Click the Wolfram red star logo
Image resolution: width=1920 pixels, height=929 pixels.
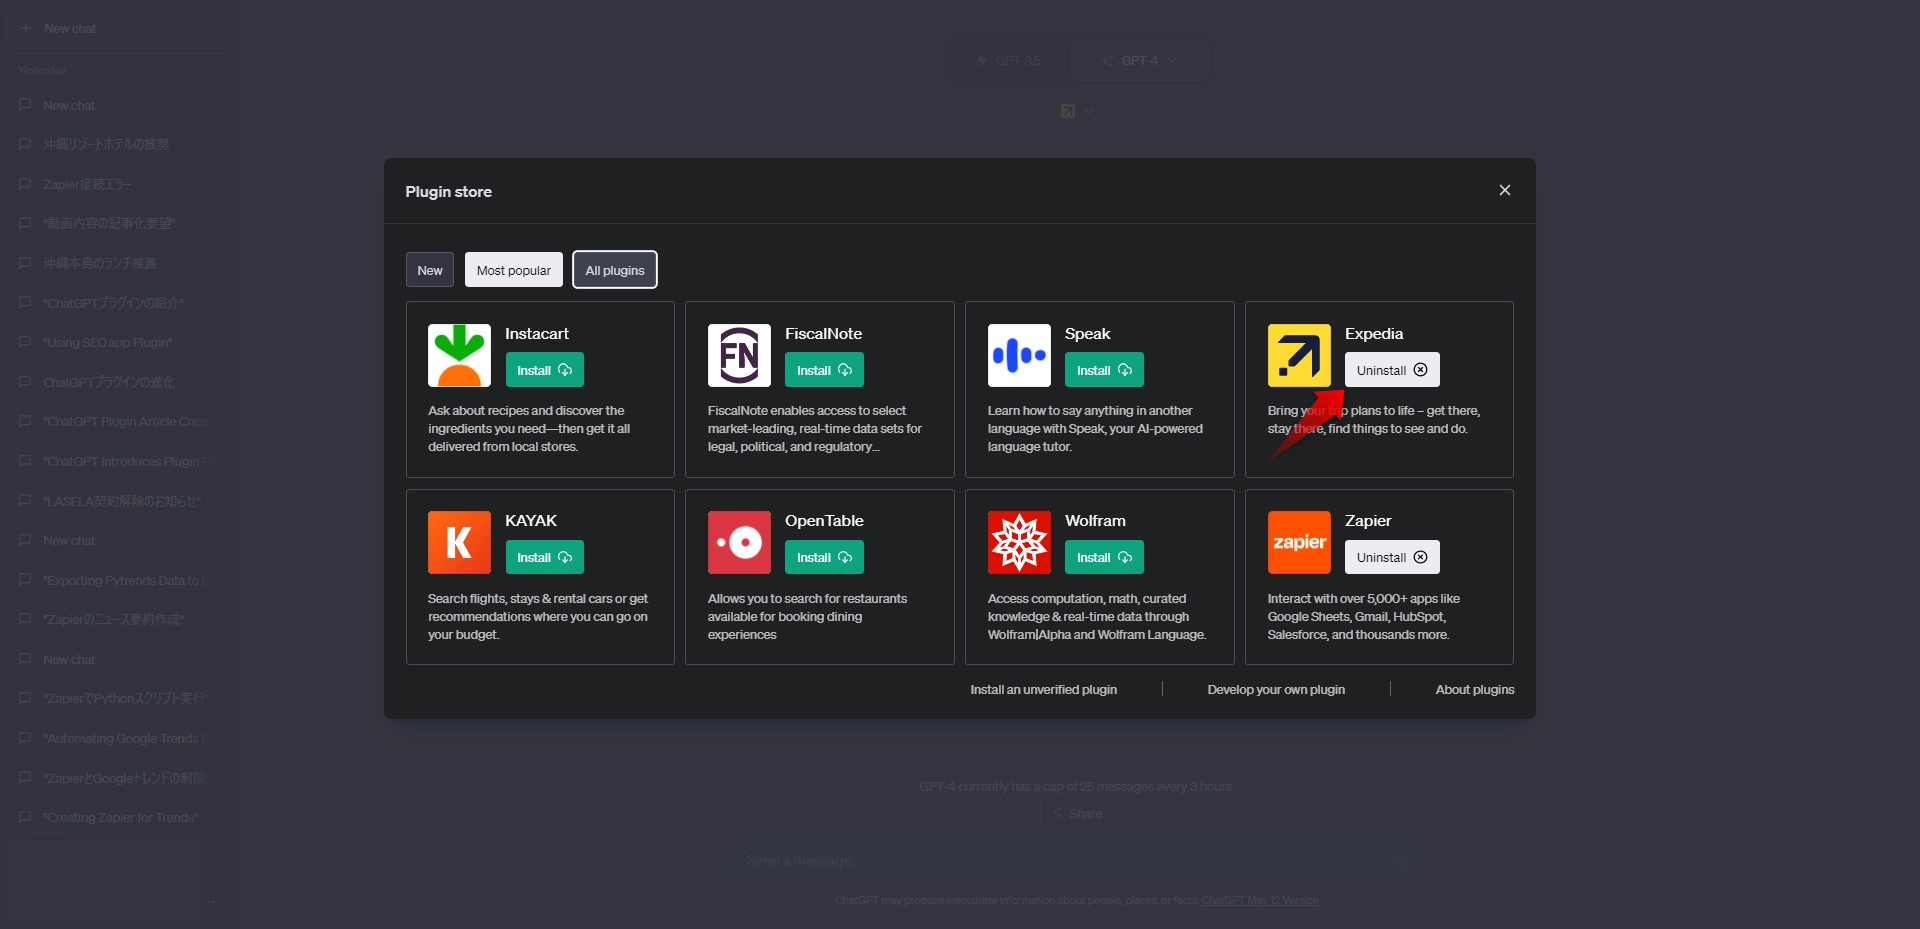[x=1019, y=542]
